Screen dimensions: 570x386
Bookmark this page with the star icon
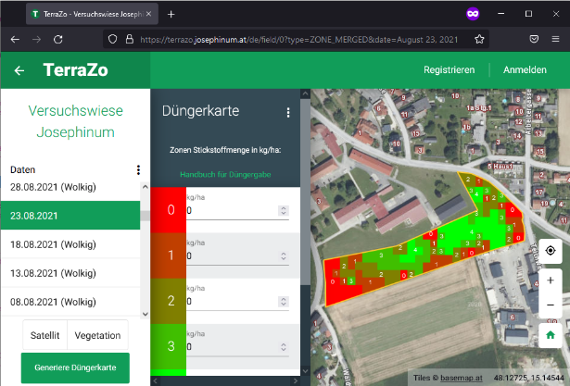(x=479, y=39)
